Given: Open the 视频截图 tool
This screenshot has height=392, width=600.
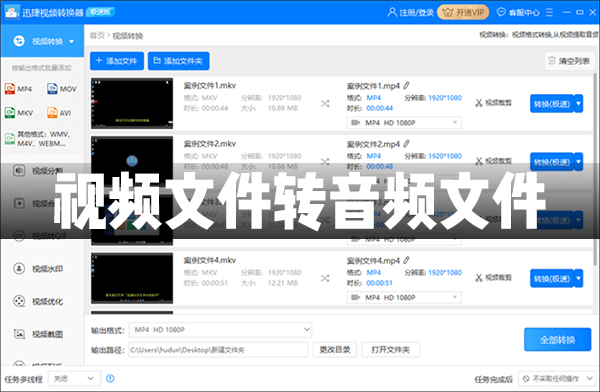Looking at the screenshot, I should (x=38, y=334).
